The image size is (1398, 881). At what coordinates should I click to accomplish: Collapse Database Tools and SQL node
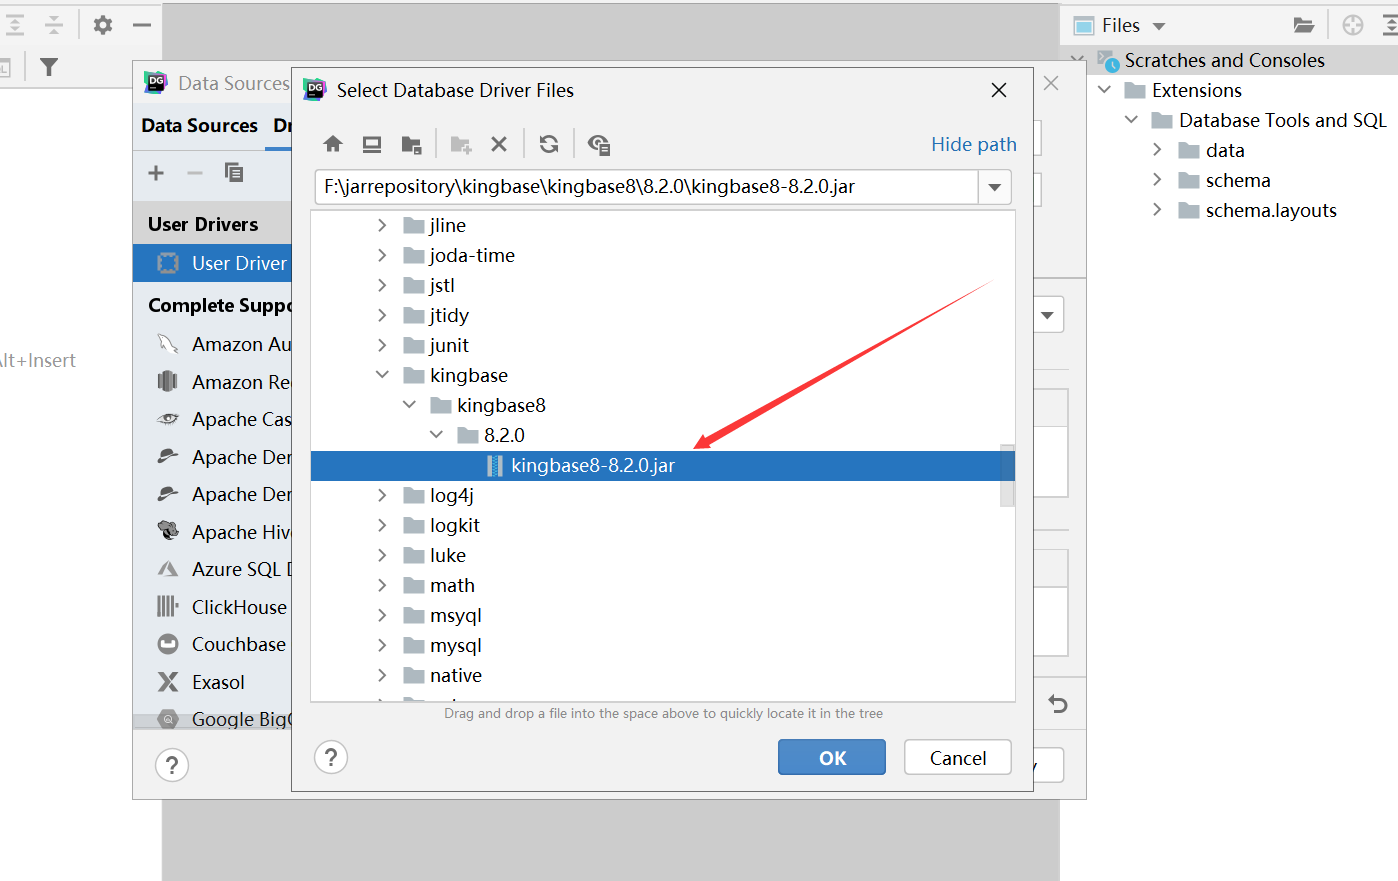1132,120
